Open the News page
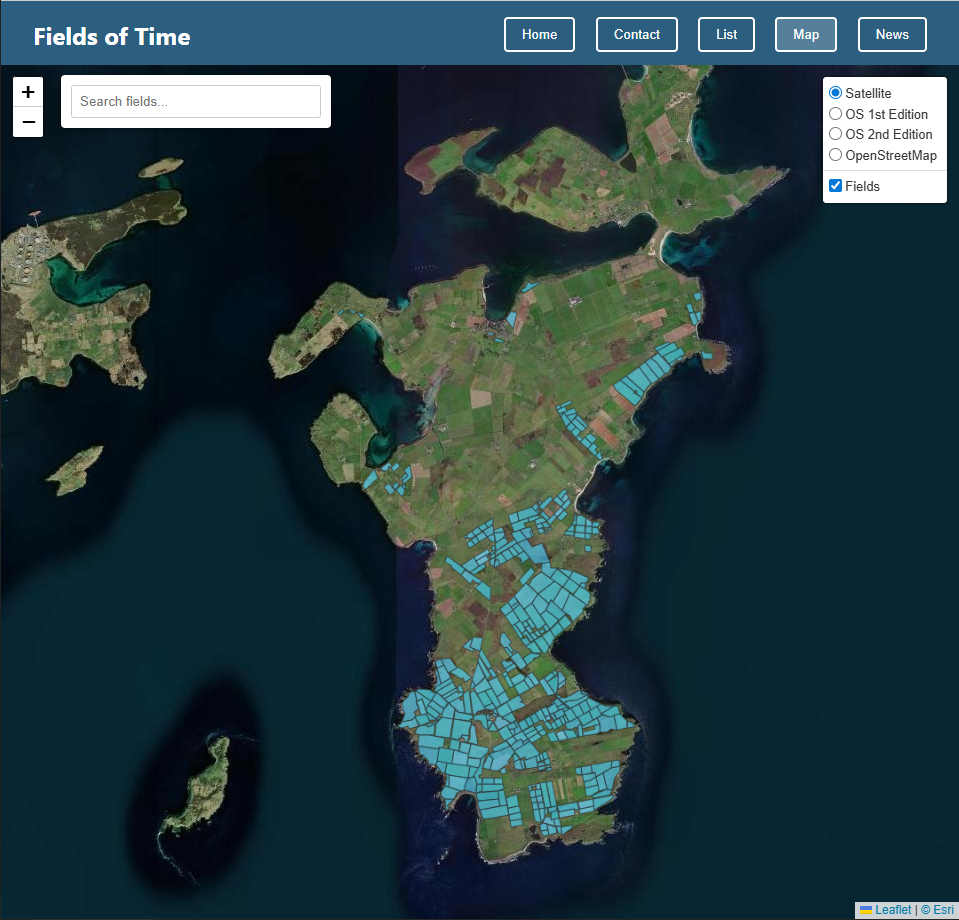Screen dimensions: 959x920 (x=892, y=34)
